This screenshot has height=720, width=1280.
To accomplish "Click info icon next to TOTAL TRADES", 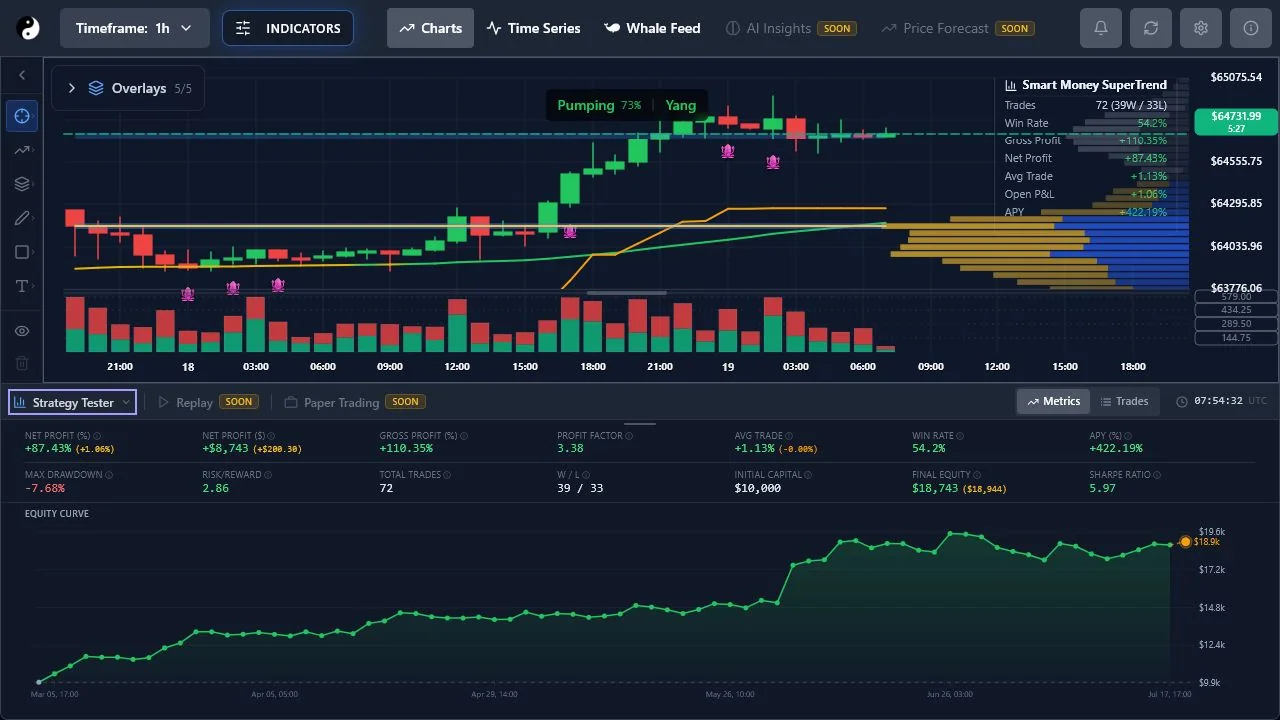I will tap(449, 475).
